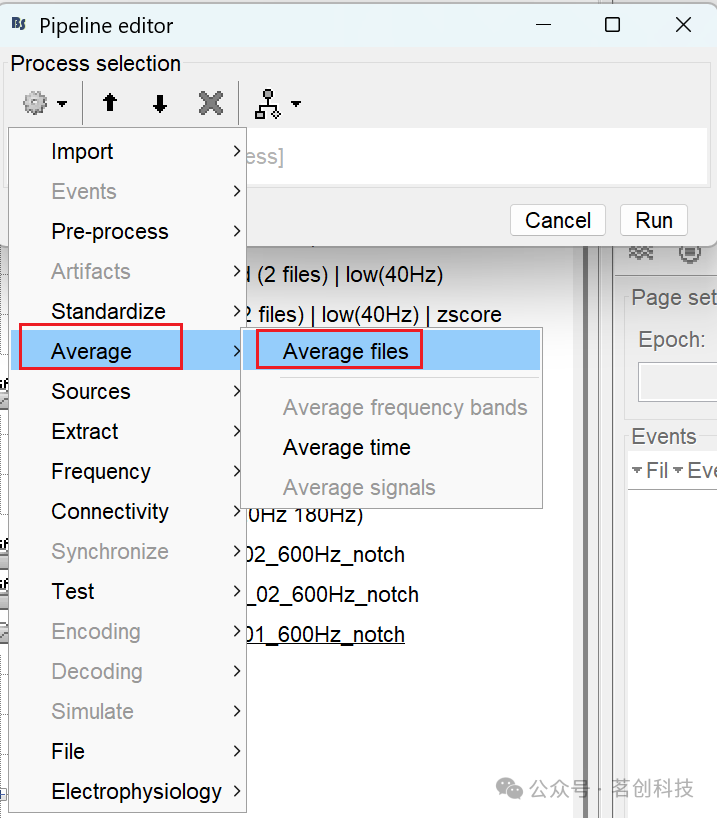Move selected process down with arrow
Image resolution: width=717 pixels, height=818 pixels.
click(x=160, y=103)
